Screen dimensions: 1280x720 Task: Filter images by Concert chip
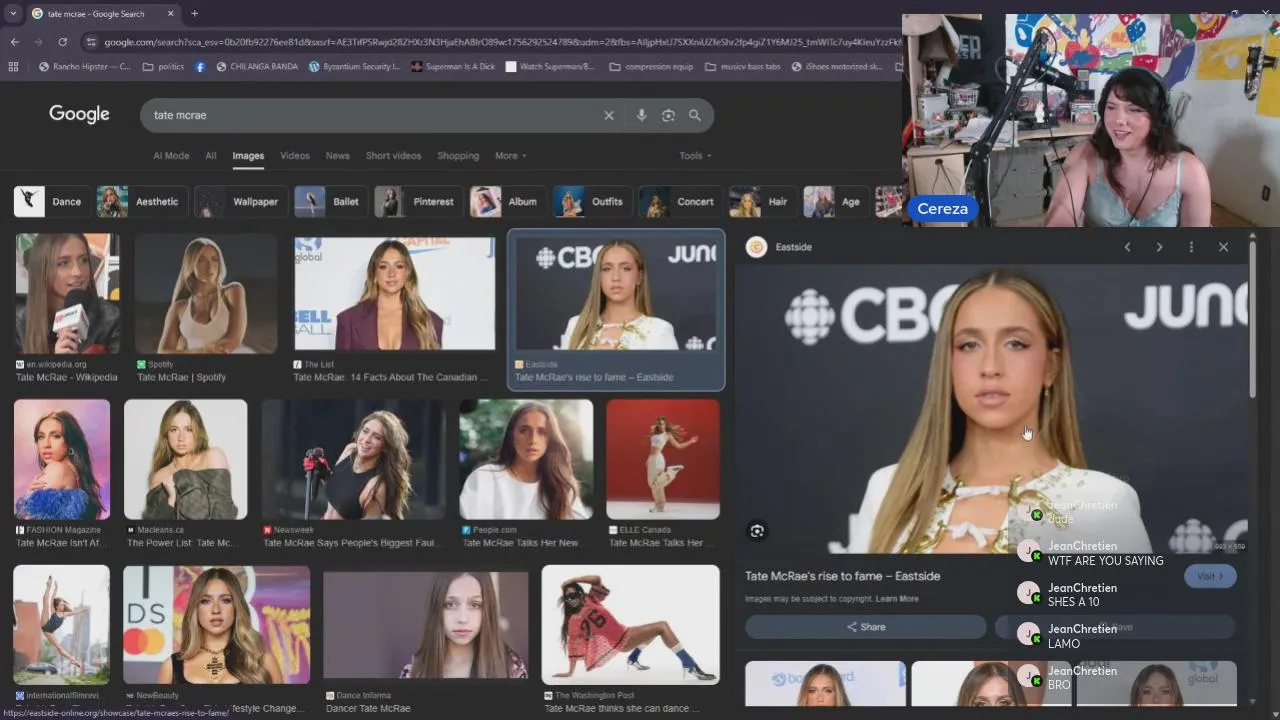click(x=681, y=202)
